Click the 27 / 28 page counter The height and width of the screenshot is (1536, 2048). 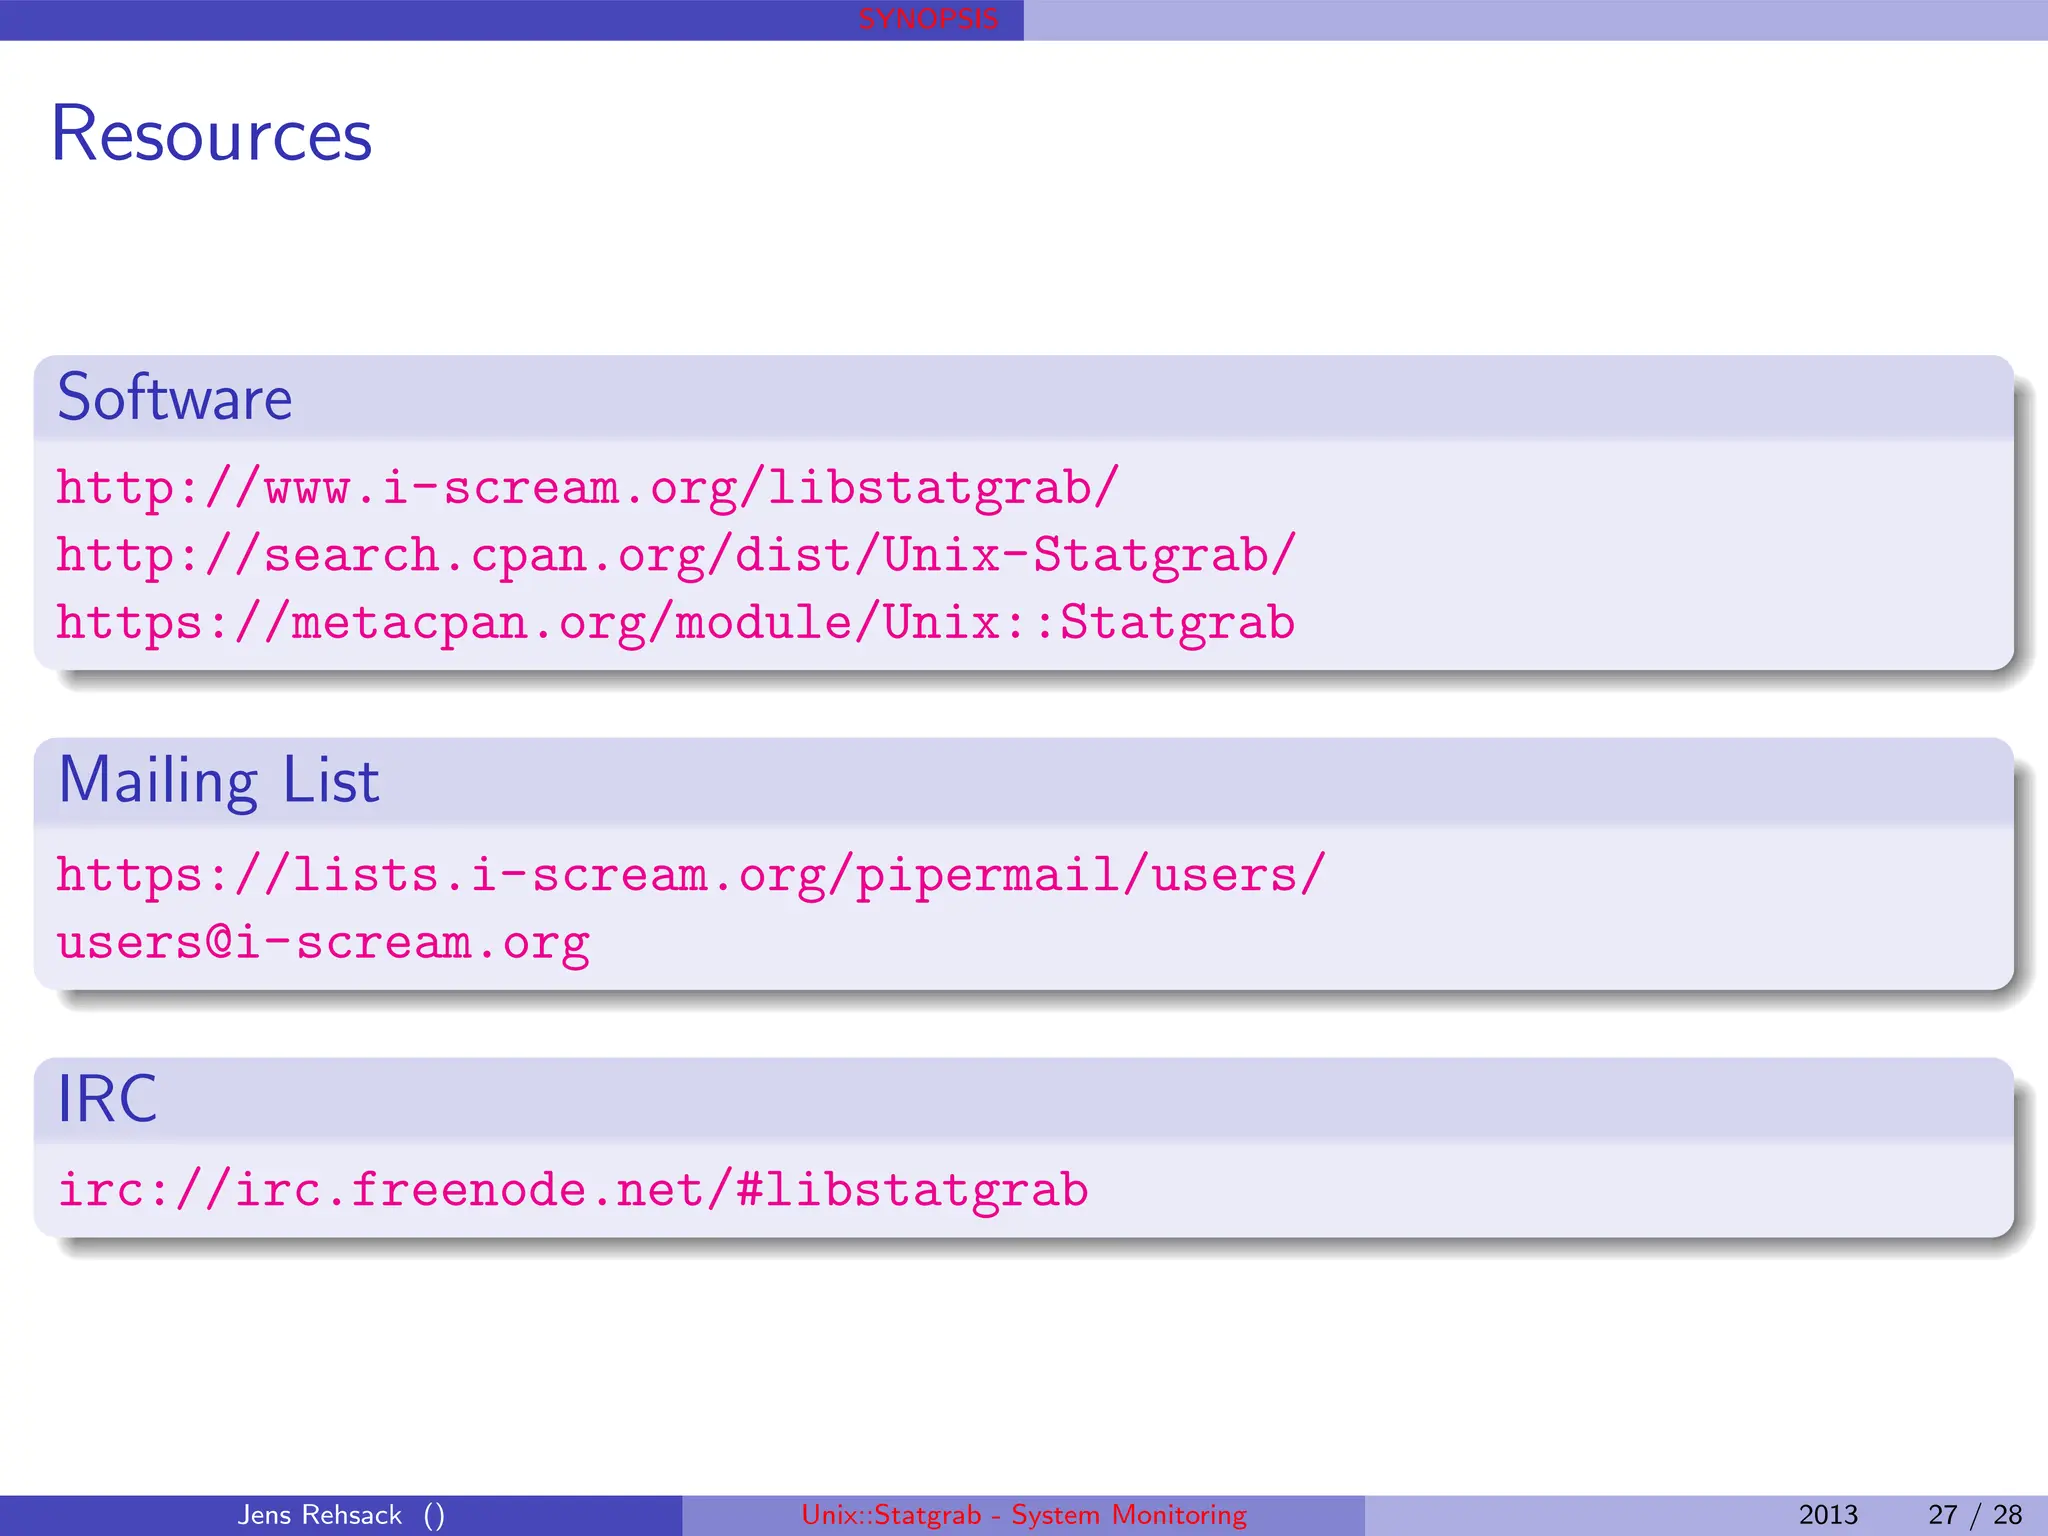coord(1975,1515)
